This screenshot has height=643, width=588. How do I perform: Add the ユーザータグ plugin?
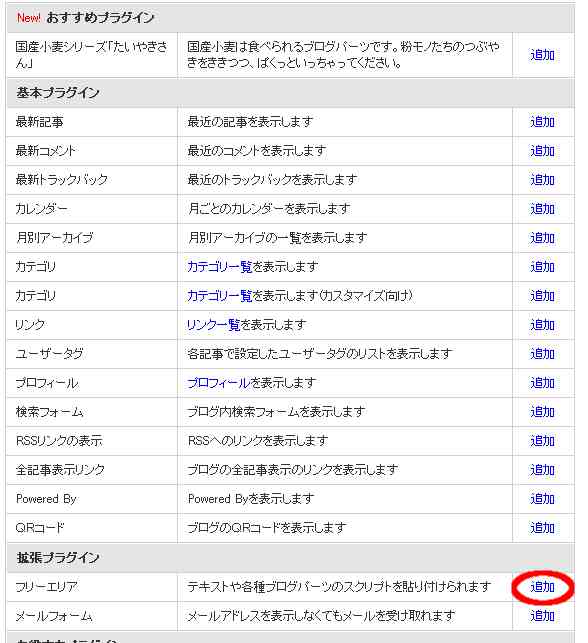click(542, 354)
